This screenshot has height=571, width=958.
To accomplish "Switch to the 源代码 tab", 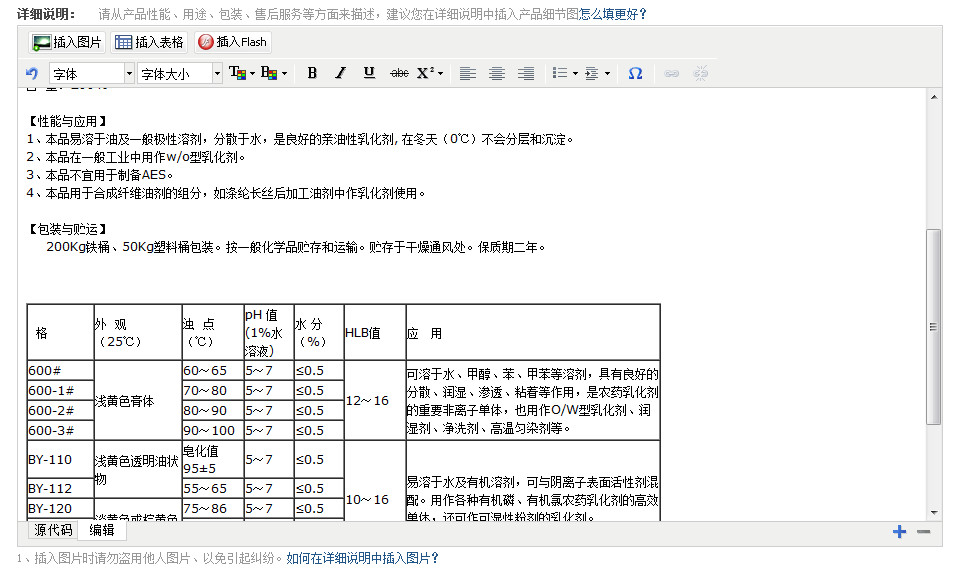I will [x=53, y=530].
